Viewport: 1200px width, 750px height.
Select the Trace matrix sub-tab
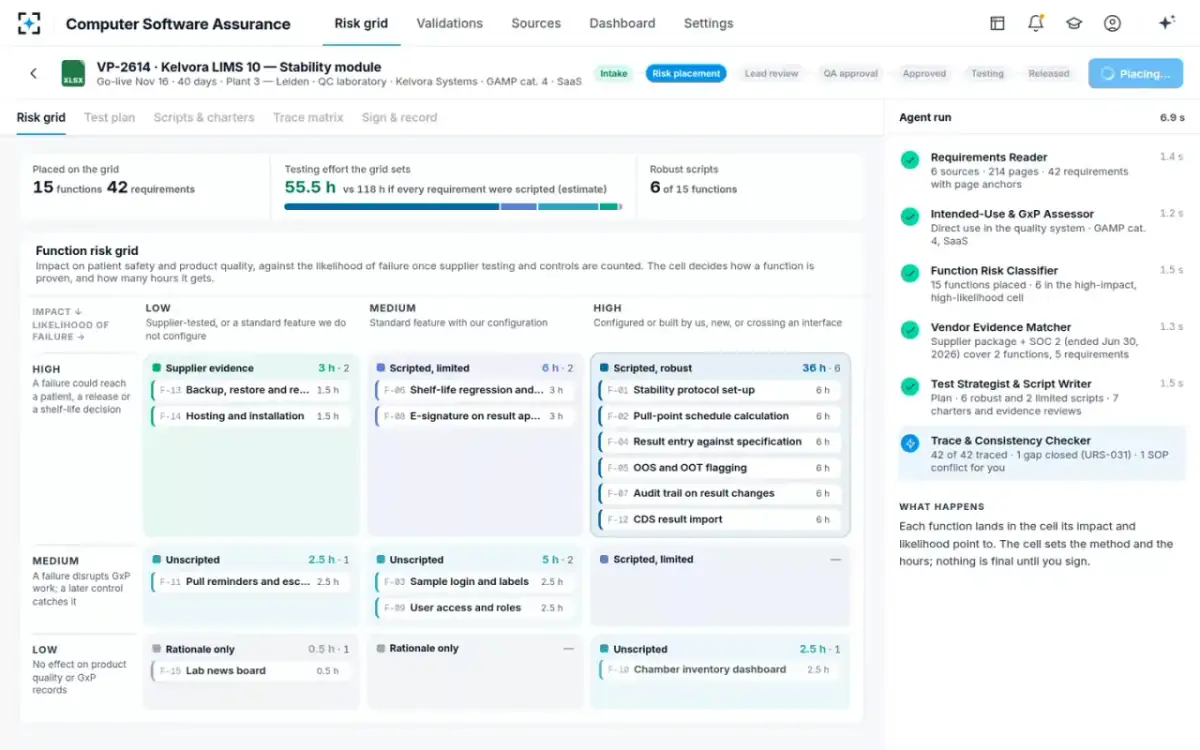point(308,117)
